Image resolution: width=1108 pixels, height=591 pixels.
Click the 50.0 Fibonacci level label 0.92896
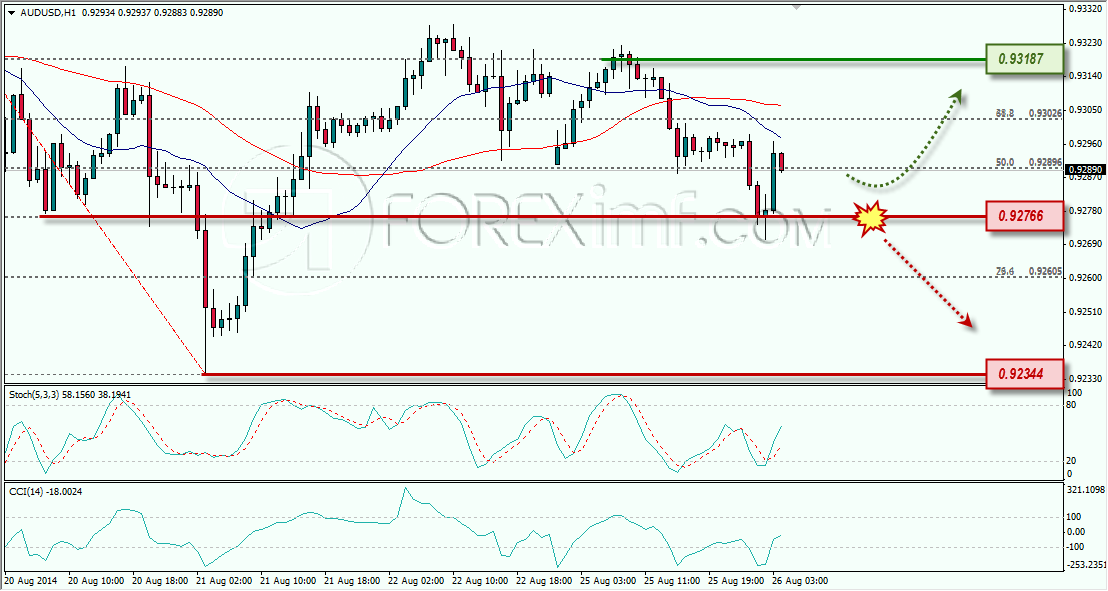(1028, 162)
